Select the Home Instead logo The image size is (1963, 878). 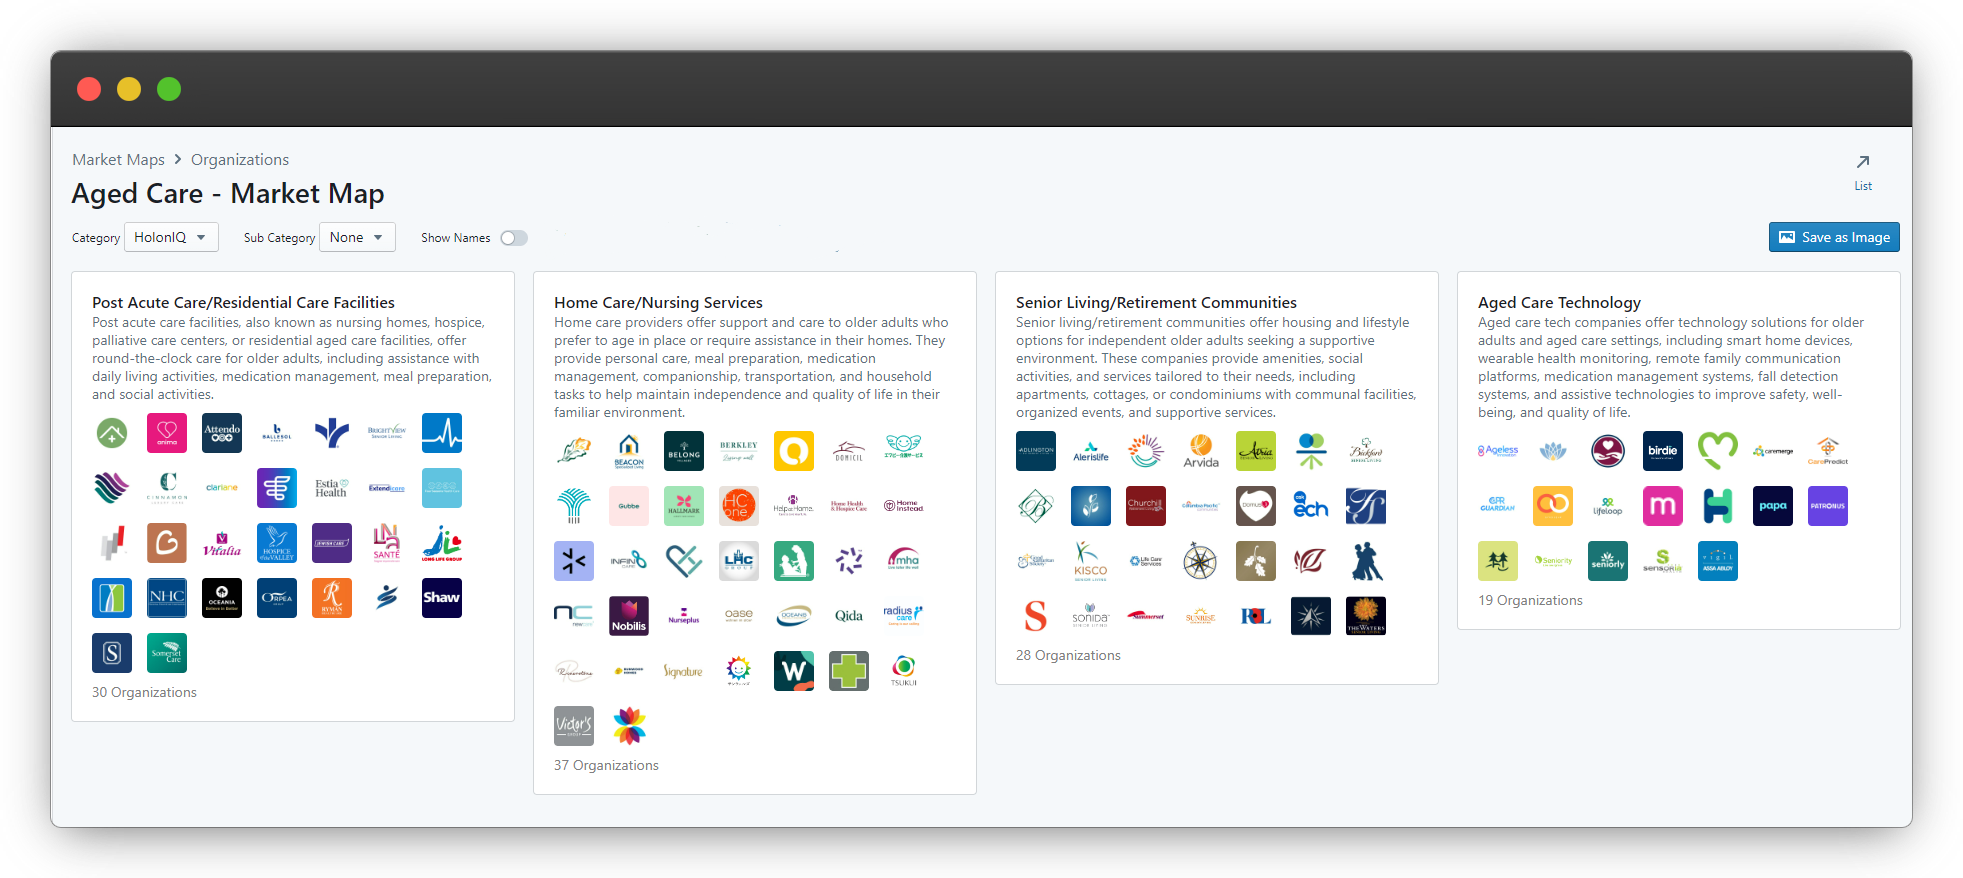coord(904,506)
